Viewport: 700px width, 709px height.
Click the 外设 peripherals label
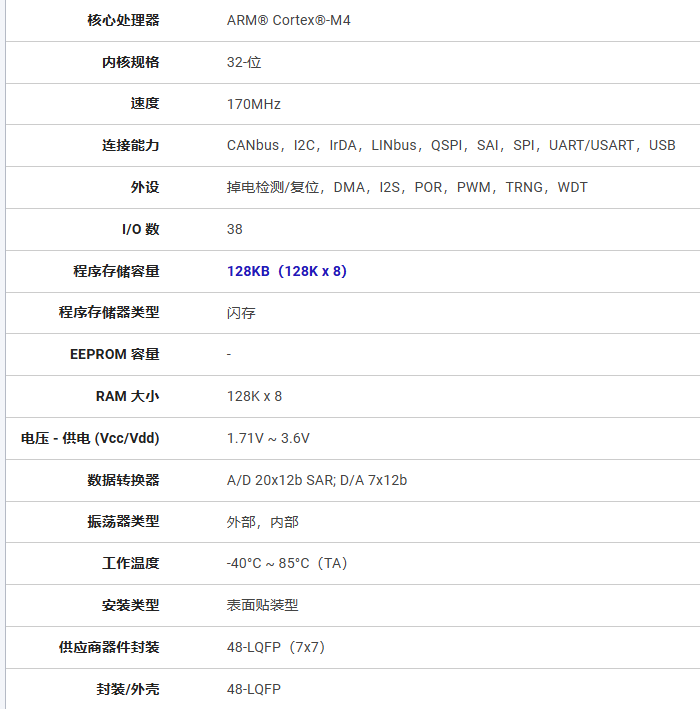tap(144, 188)
